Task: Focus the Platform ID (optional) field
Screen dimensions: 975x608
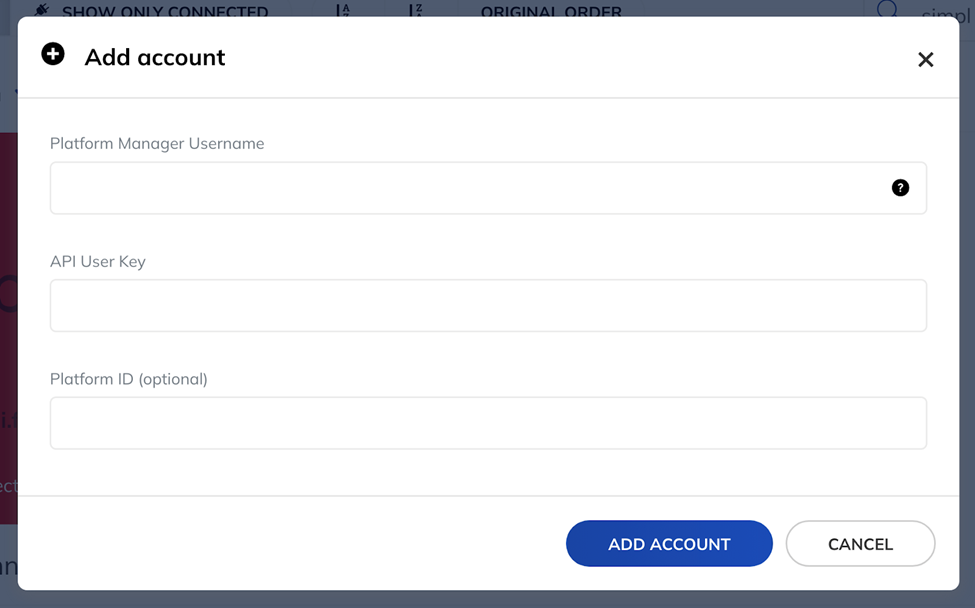Action: coord(488,423)
